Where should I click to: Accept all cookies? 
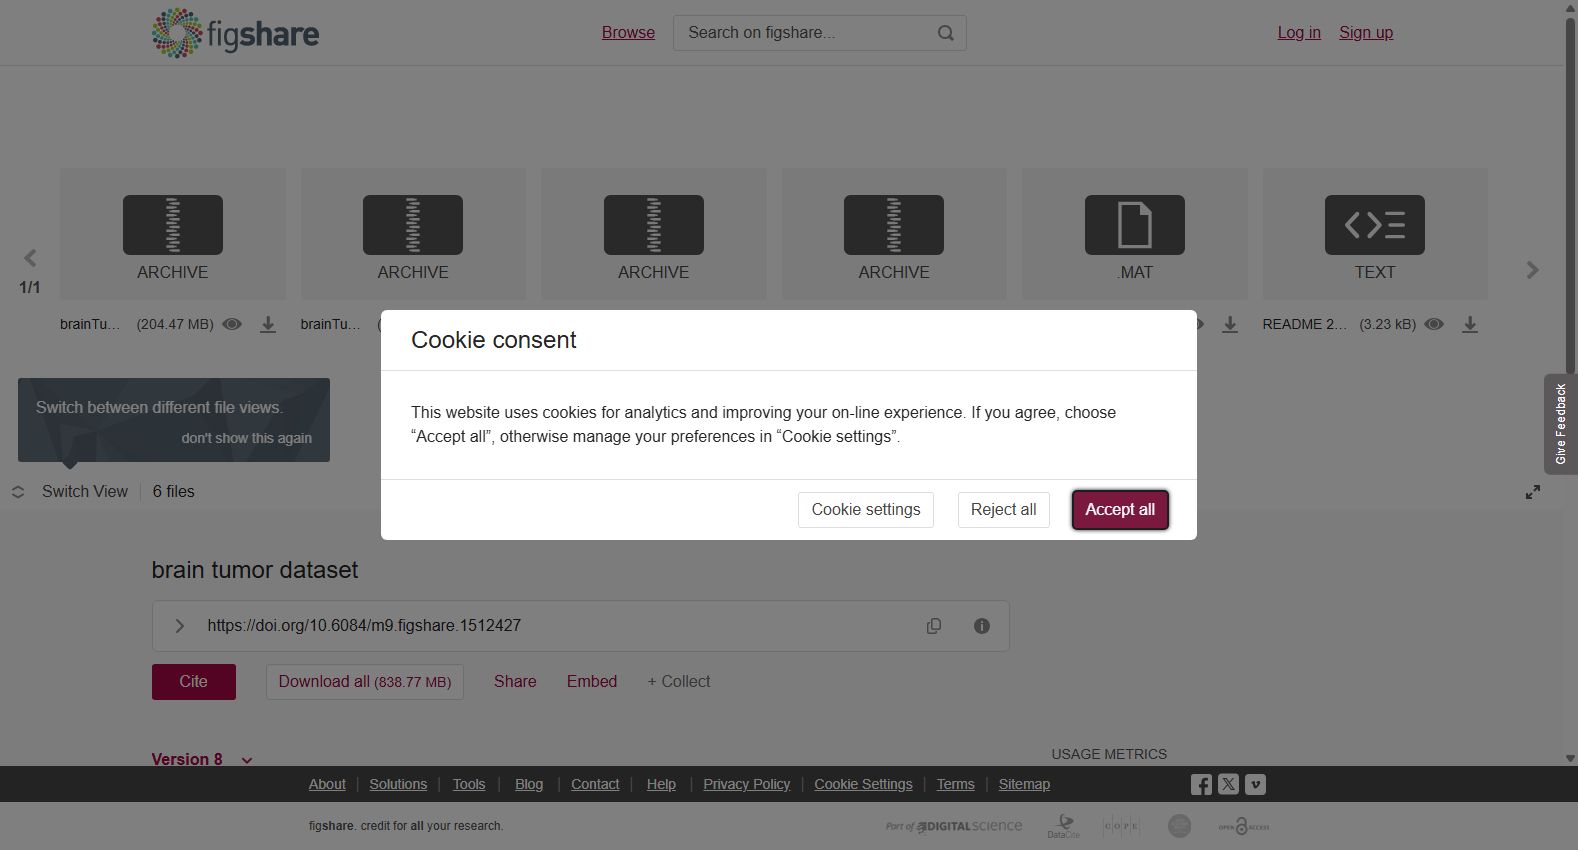(1120, 510)
